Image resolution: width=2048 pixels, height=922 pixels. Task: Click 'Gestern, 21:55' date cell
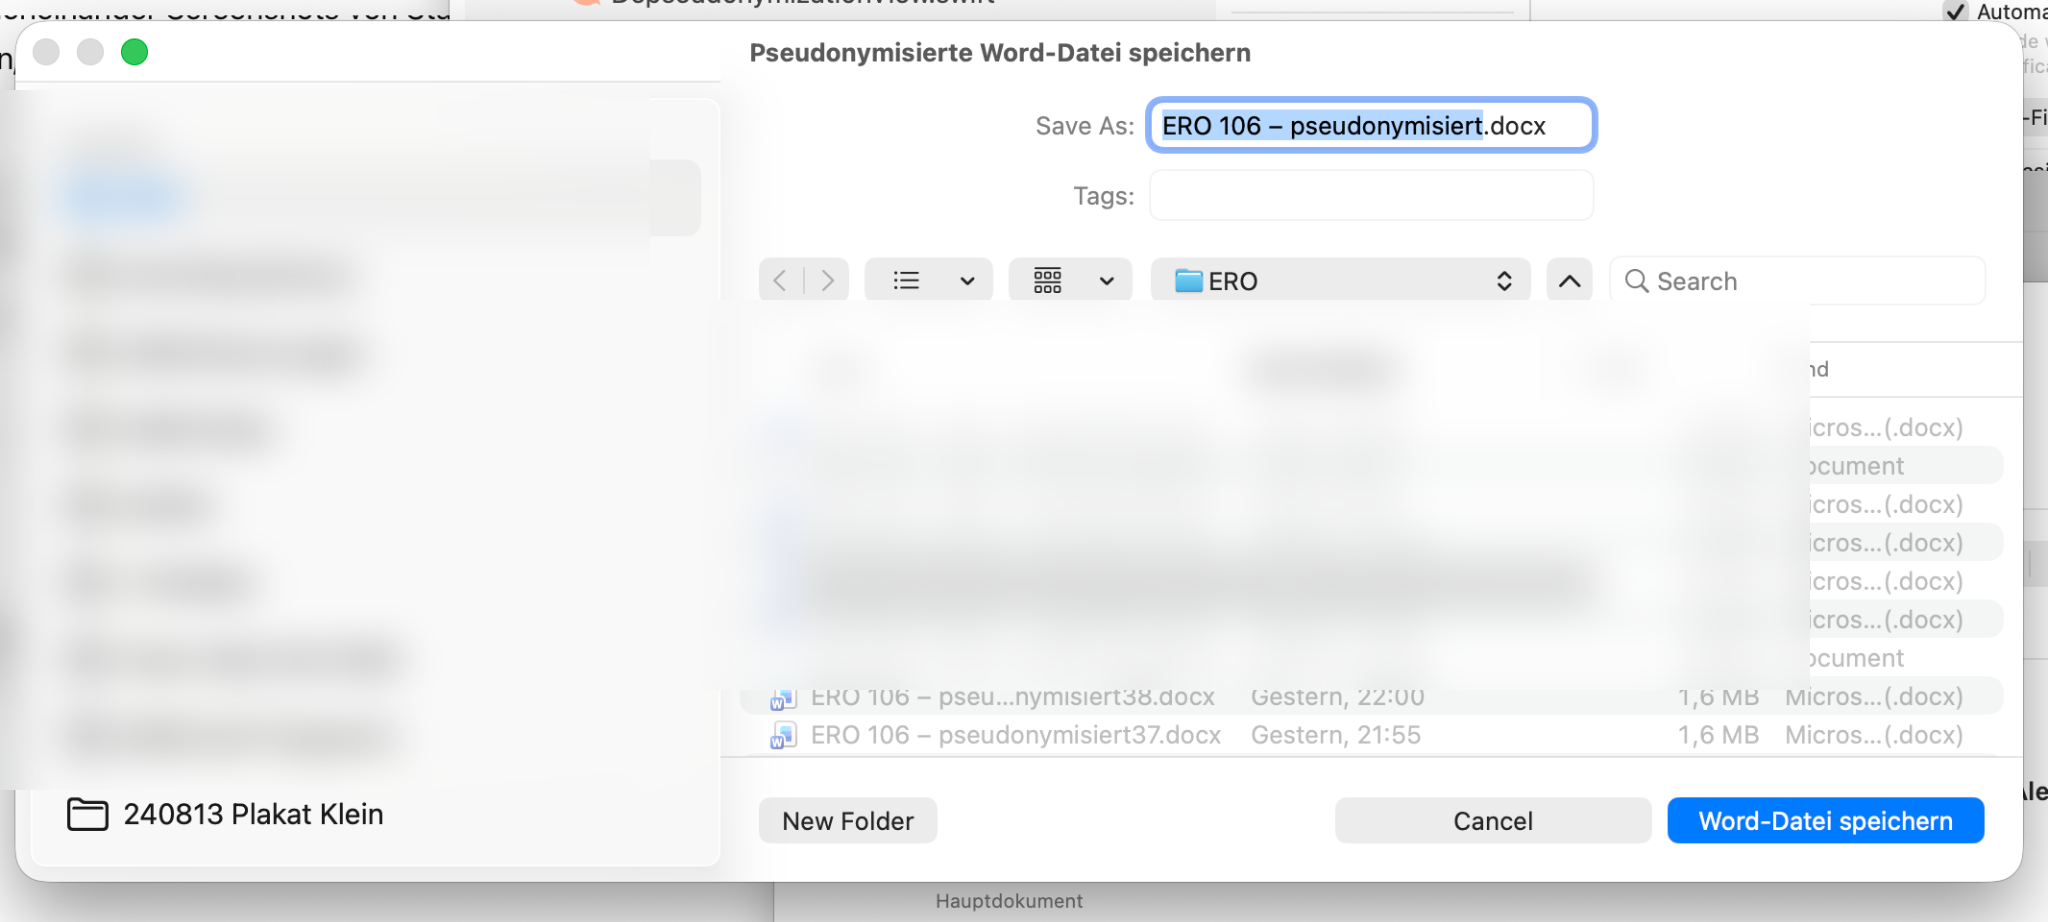(1336, 735)
